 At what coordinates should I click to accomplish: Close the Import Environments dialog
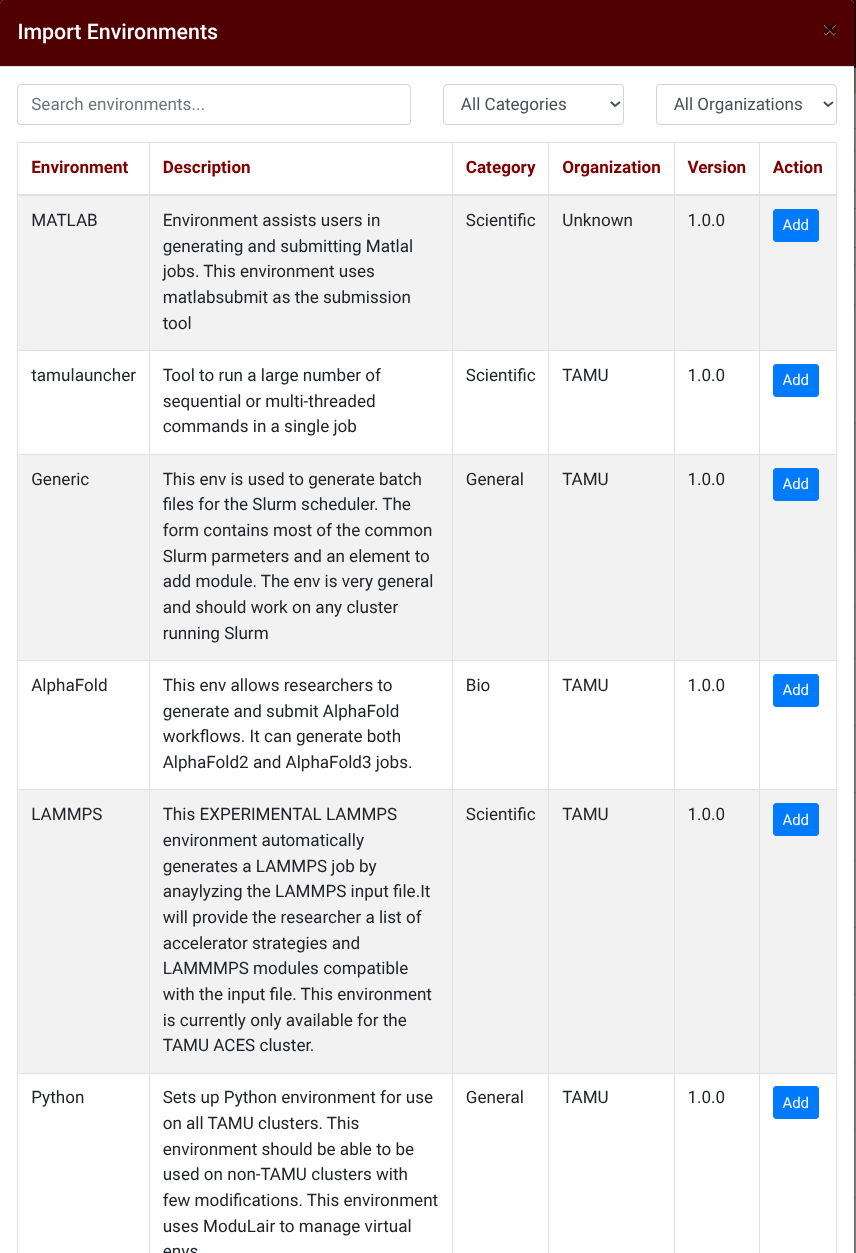coord(830,30)
